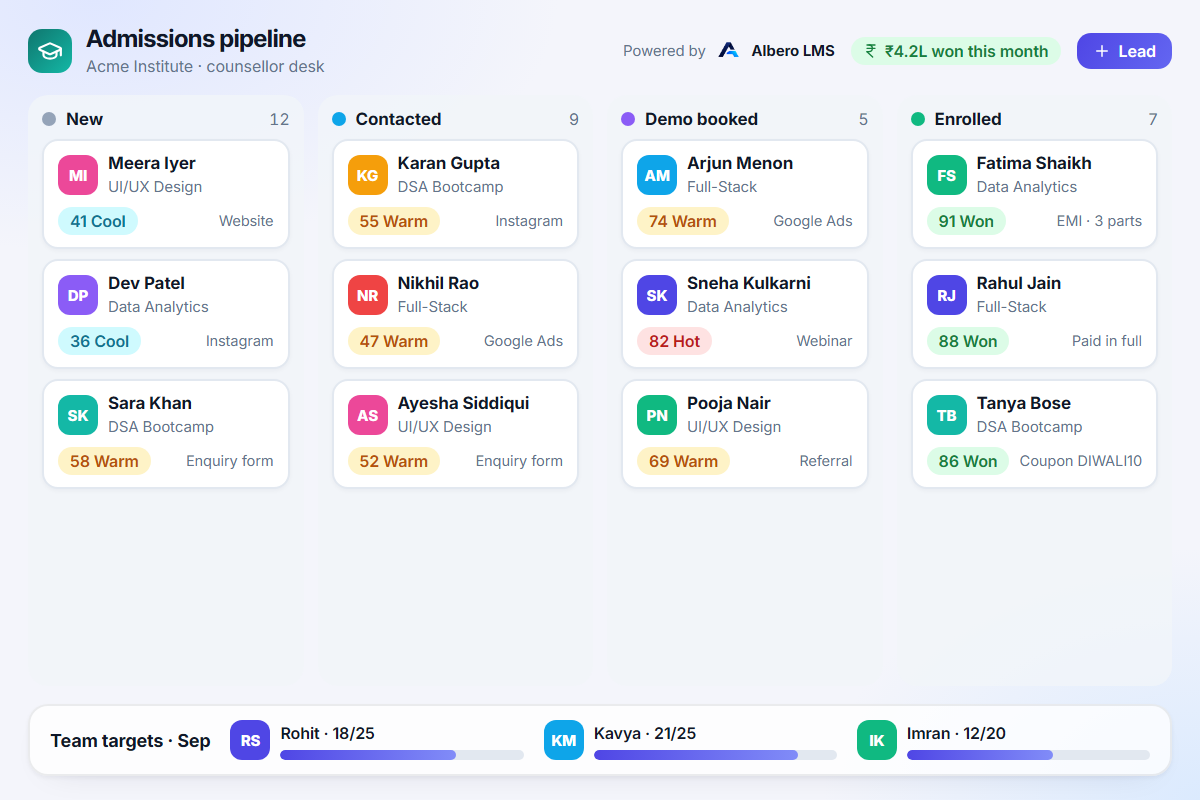Screen dimensions: 1200x800
Task: Click Fatima Shaikh's FS avatar
Action: pyautogui.click(x=947, y=175)
